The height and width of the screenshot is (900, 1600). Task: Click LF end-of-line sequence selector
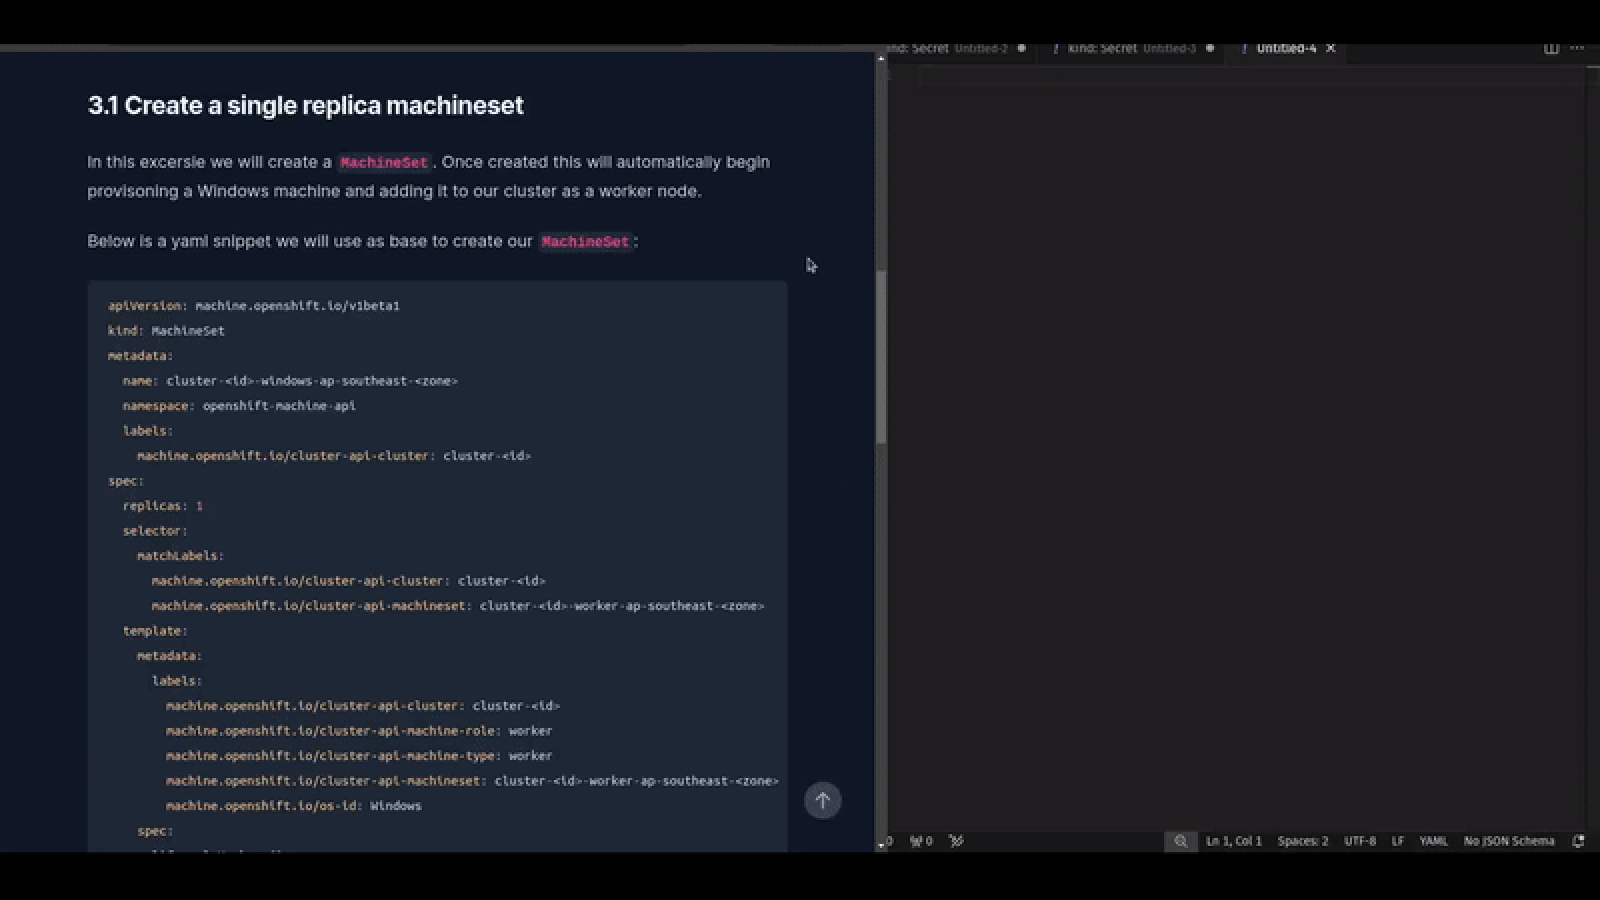coord(1397,841)
